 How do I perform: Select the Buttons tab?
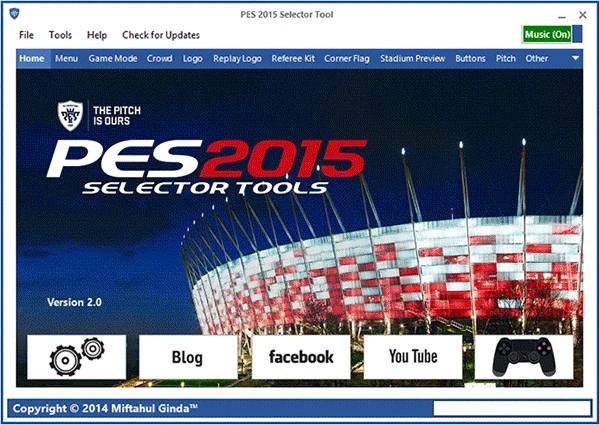[x=470, y=59]
